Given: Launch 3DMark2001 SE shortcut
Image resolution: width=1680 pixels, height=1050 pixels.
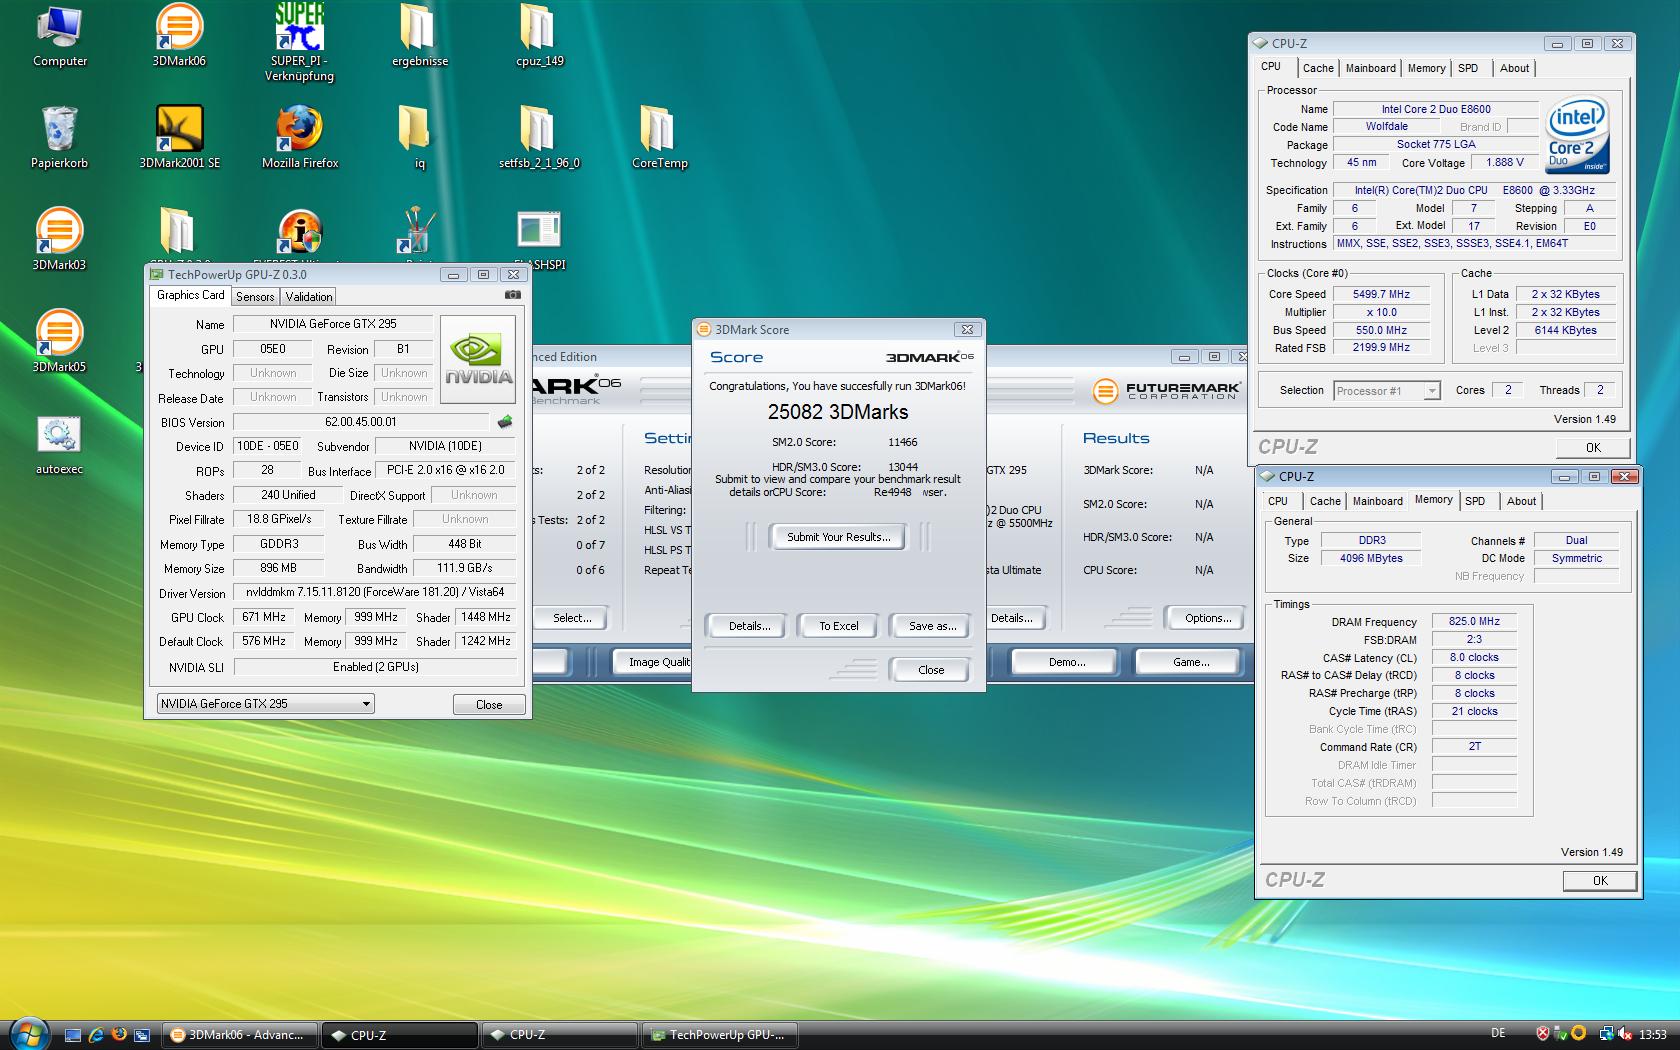Looking at the screenshot, I should 179,138.
